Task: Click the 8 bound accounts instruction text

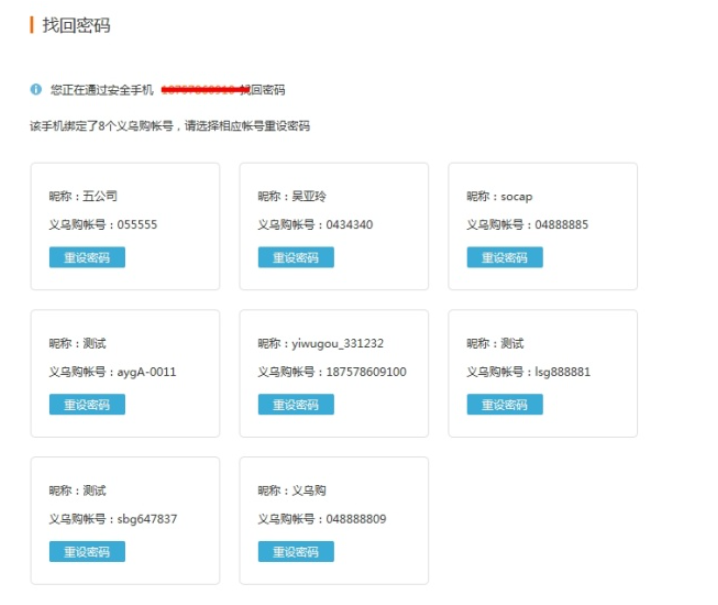Action: pyautogui.click(x=170, y=127)
